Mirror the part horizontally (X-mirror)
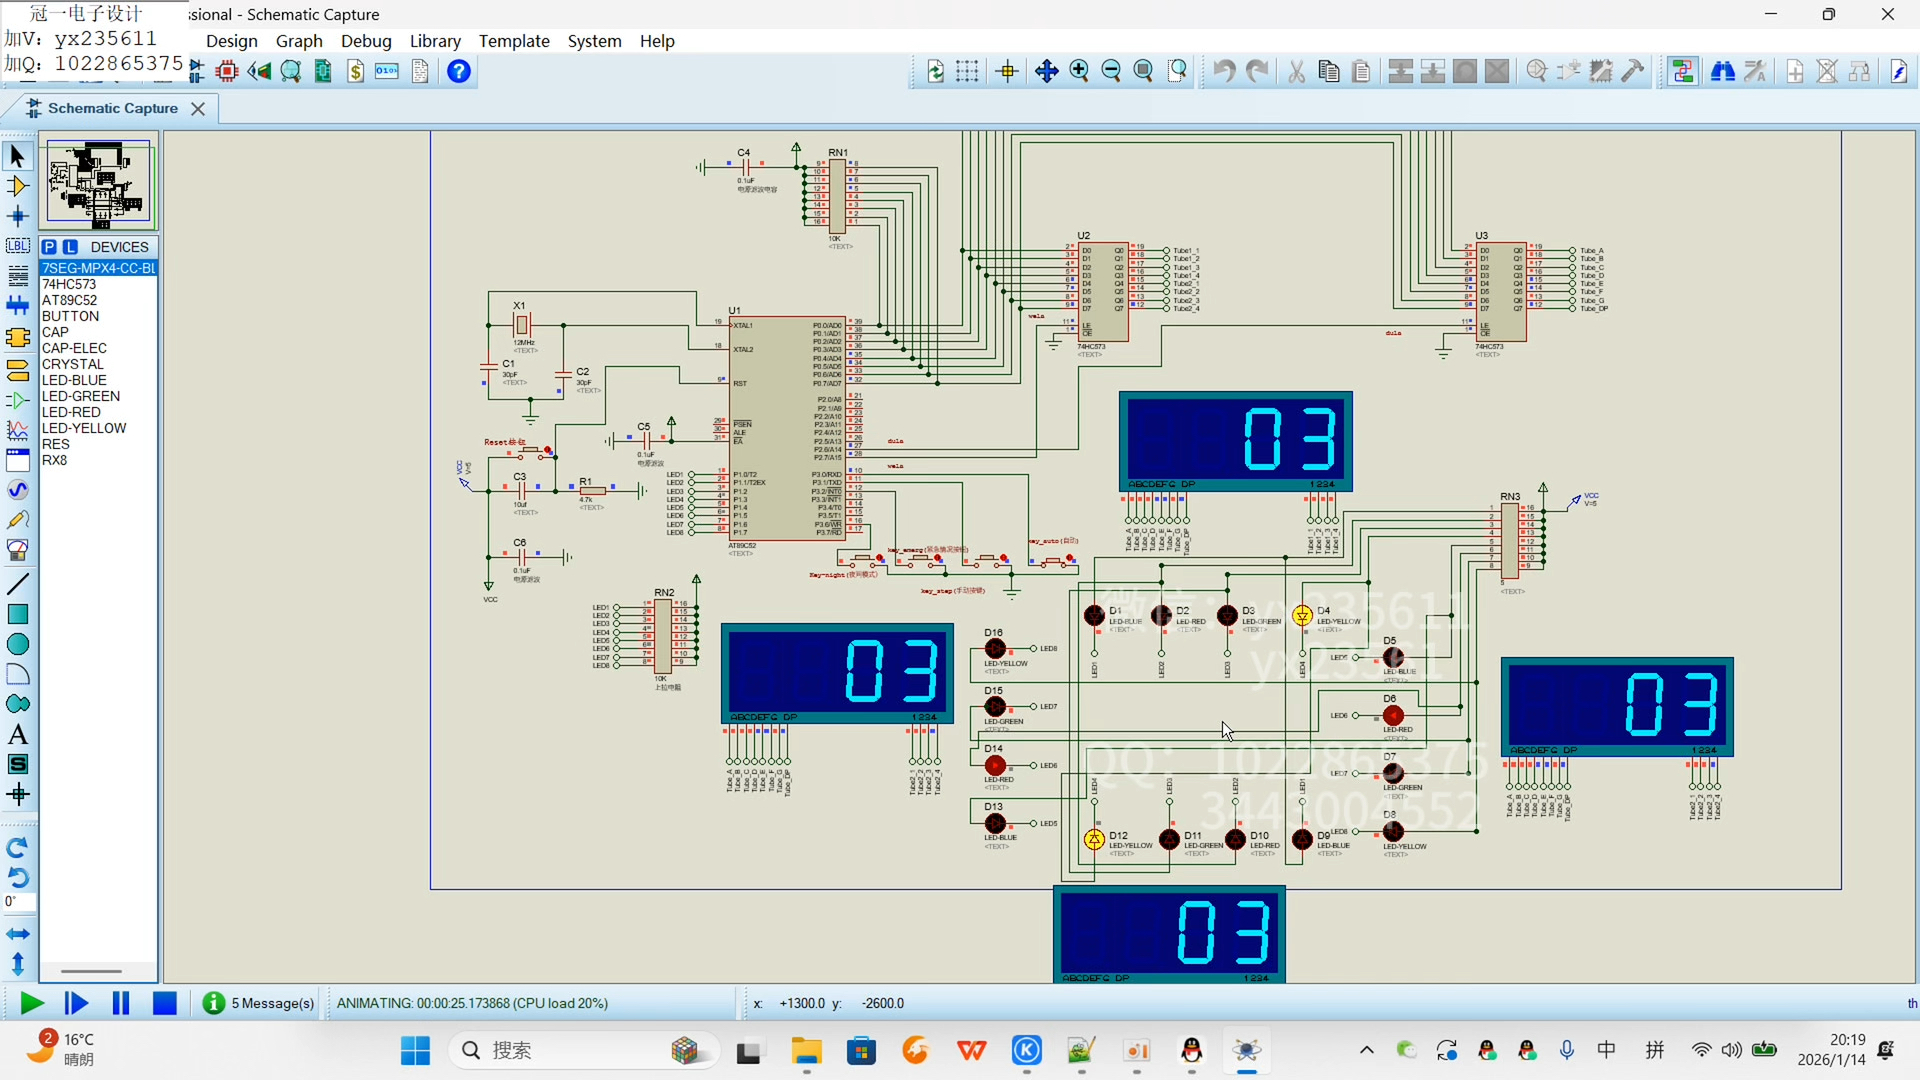 click(17, 934)
